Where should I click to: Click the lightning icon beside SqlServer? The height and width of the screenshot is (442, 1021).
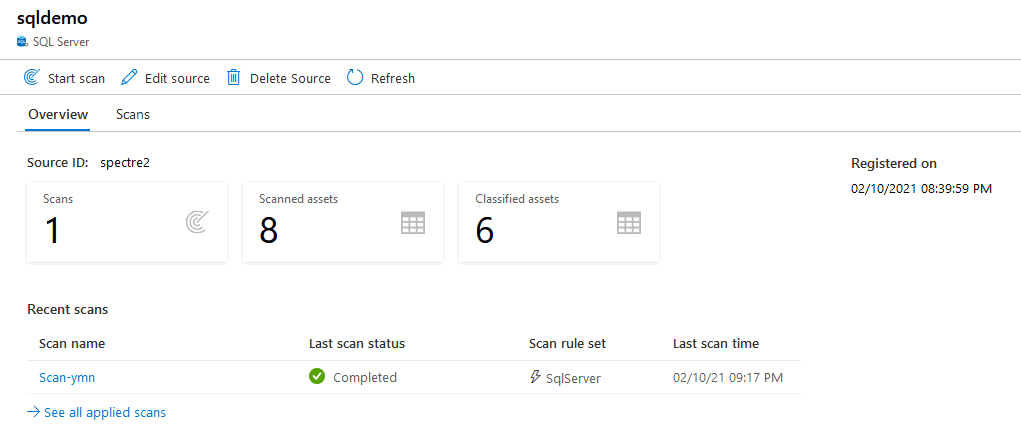[535, 377]
